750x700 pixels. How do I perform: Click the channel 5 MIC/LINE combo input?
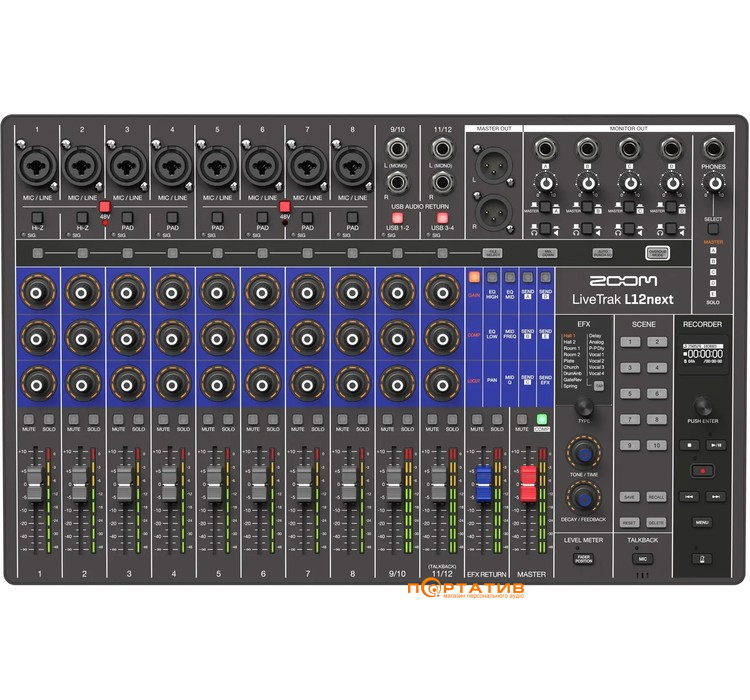(x=217, y=166)
